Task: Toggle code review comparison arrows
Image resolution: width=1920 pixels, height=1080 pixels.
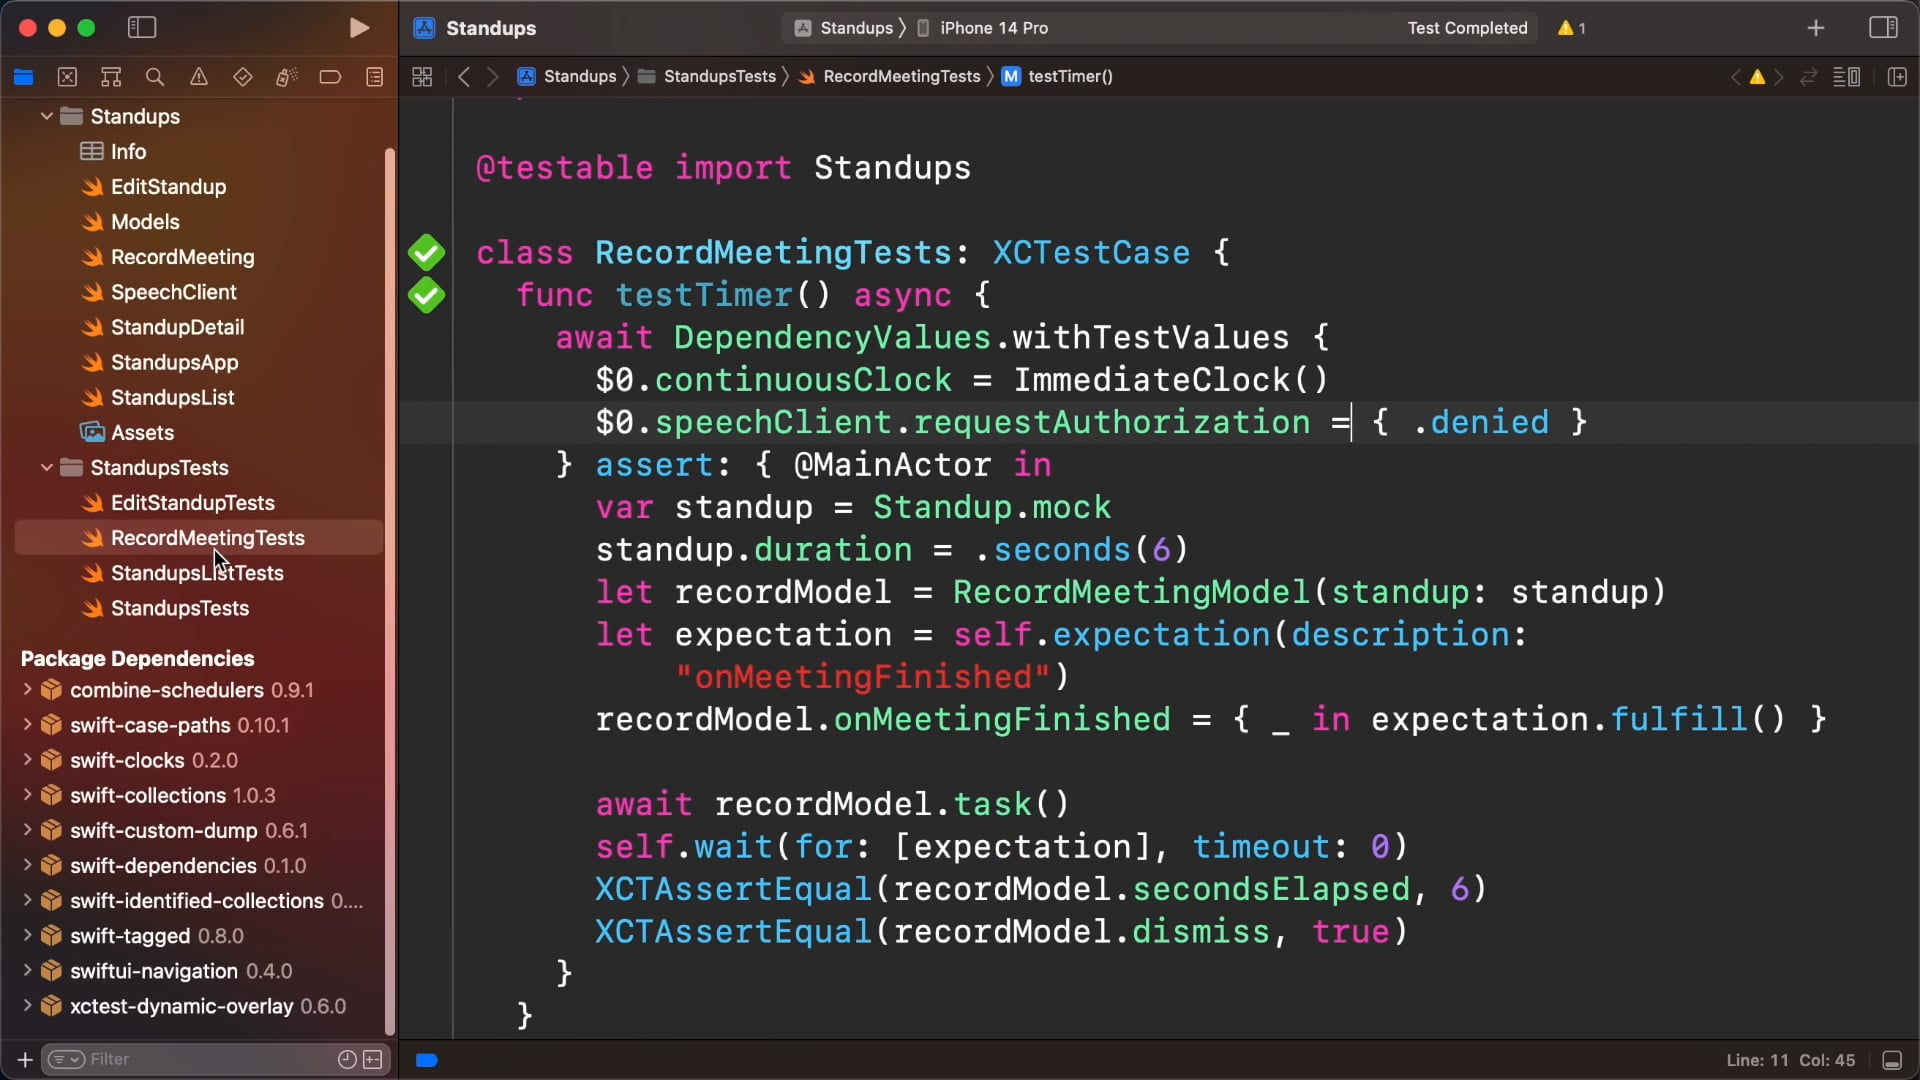Action: pos(1808,77)
